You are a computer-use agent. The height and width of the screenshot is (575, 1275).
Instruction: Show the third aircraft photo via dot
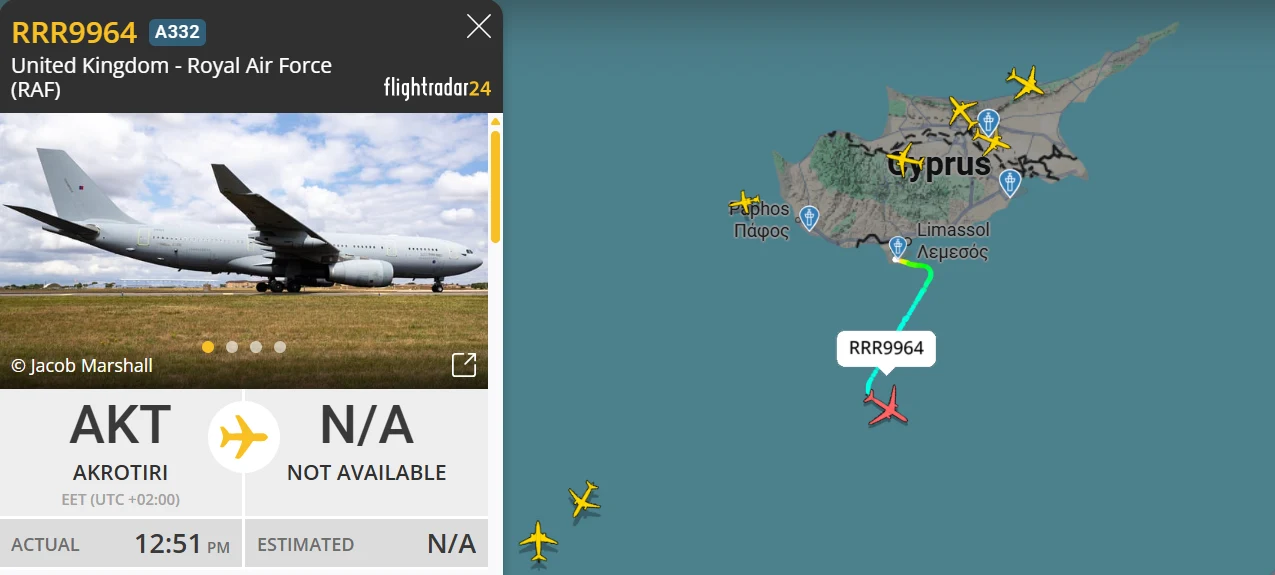(x=256, y=347)
